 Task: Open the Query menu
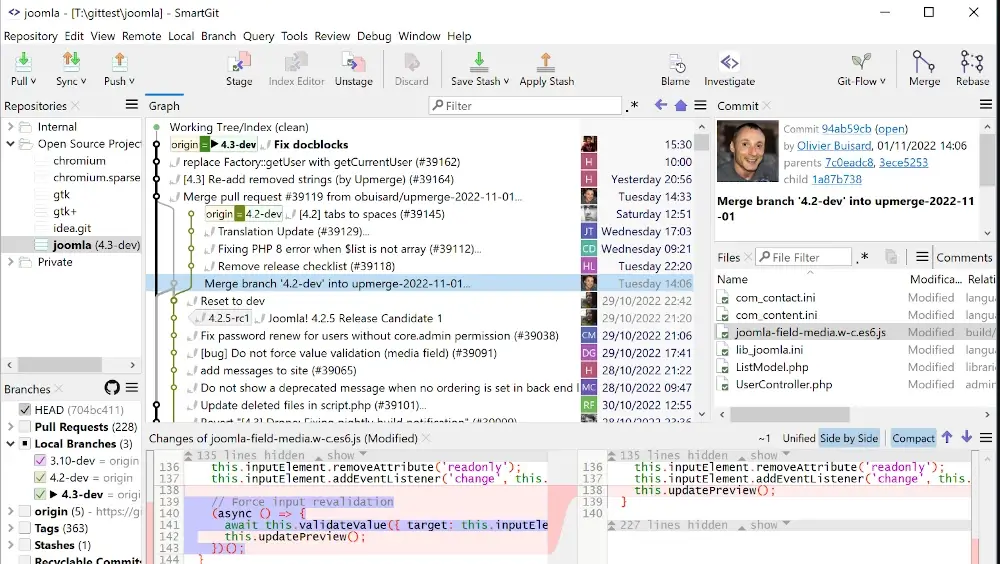tap(258, 36)
